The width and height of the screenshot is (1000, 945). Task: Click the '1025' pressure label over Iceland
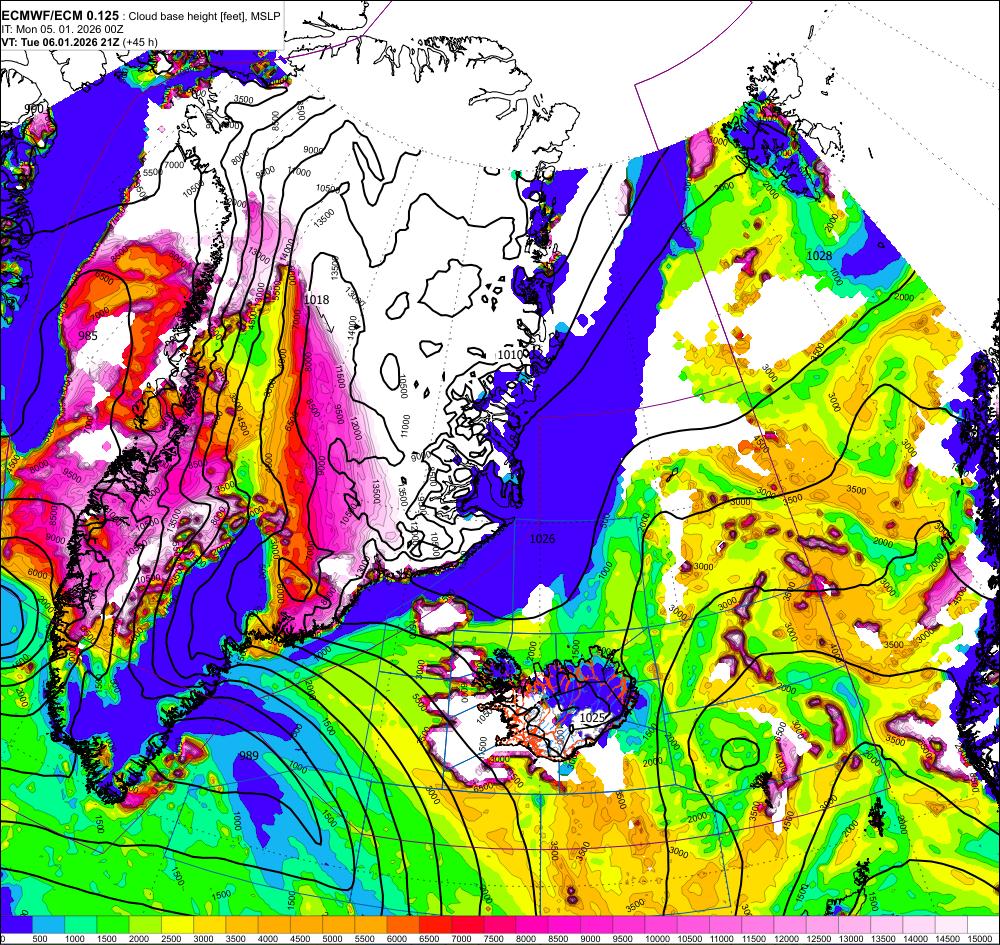point(591,717)
